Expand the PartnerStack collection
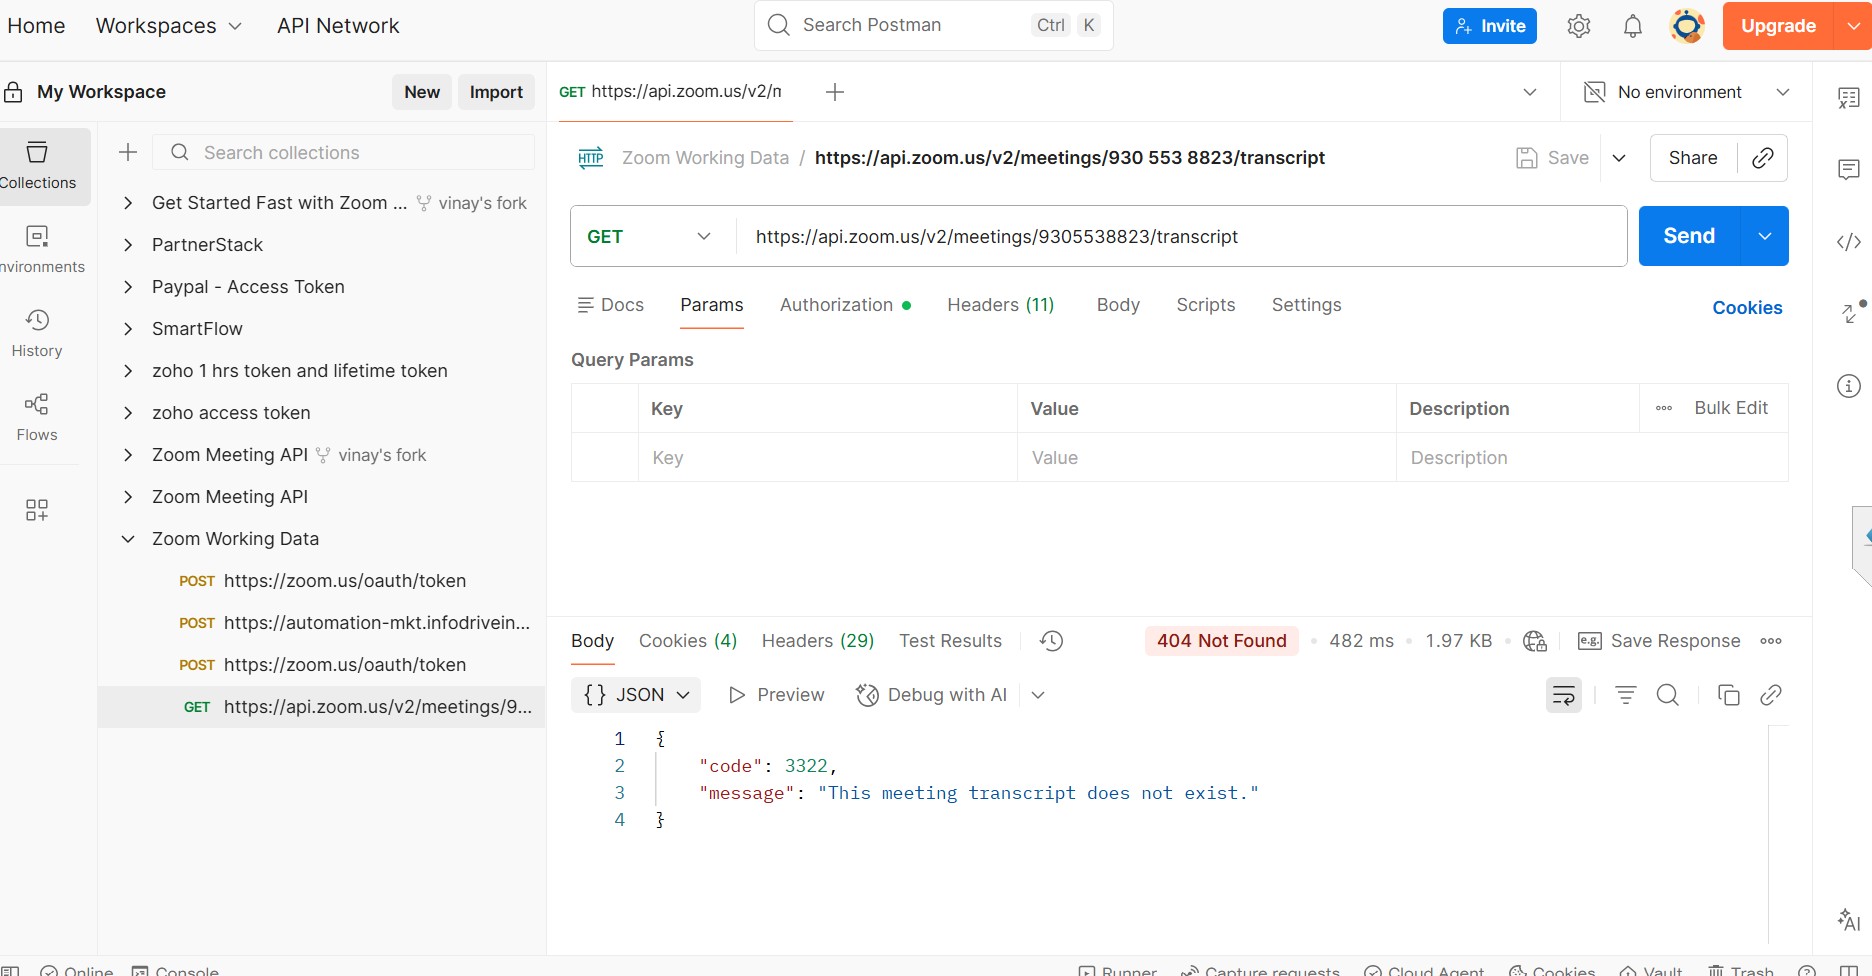Viewport: 1872px width, 976px height. pyautogui.click(x=128, y=245)
